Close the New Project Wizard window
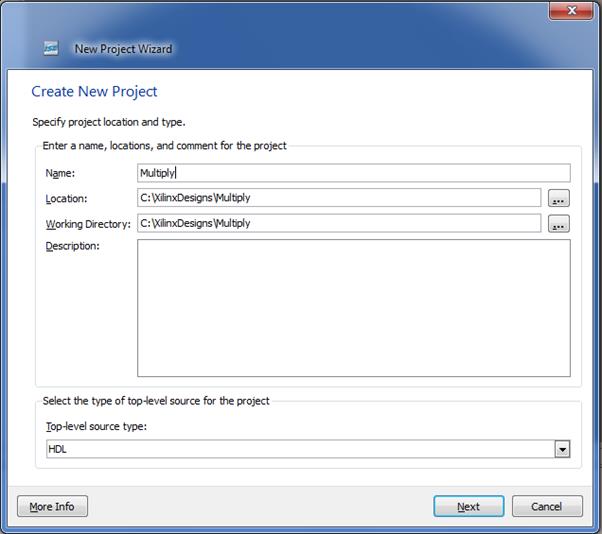This screenshot has height=534, width=602. tap(571, 10)
